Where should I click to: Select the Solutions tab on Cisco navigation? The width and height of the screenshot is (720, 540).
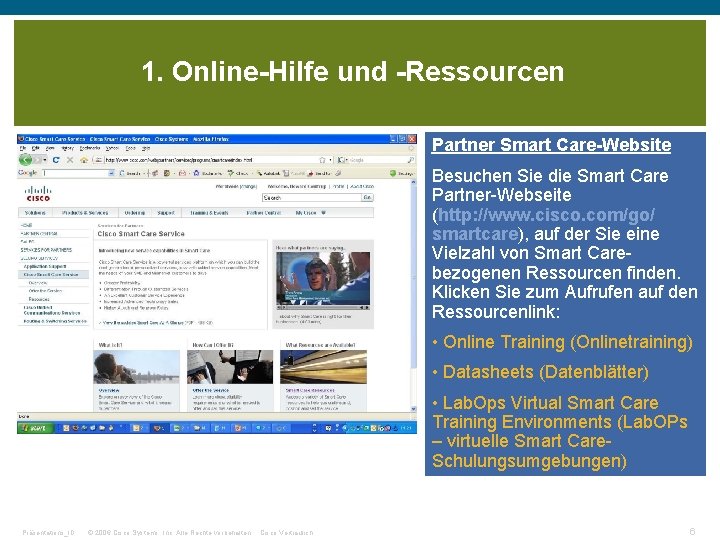(x=35, y=213)
